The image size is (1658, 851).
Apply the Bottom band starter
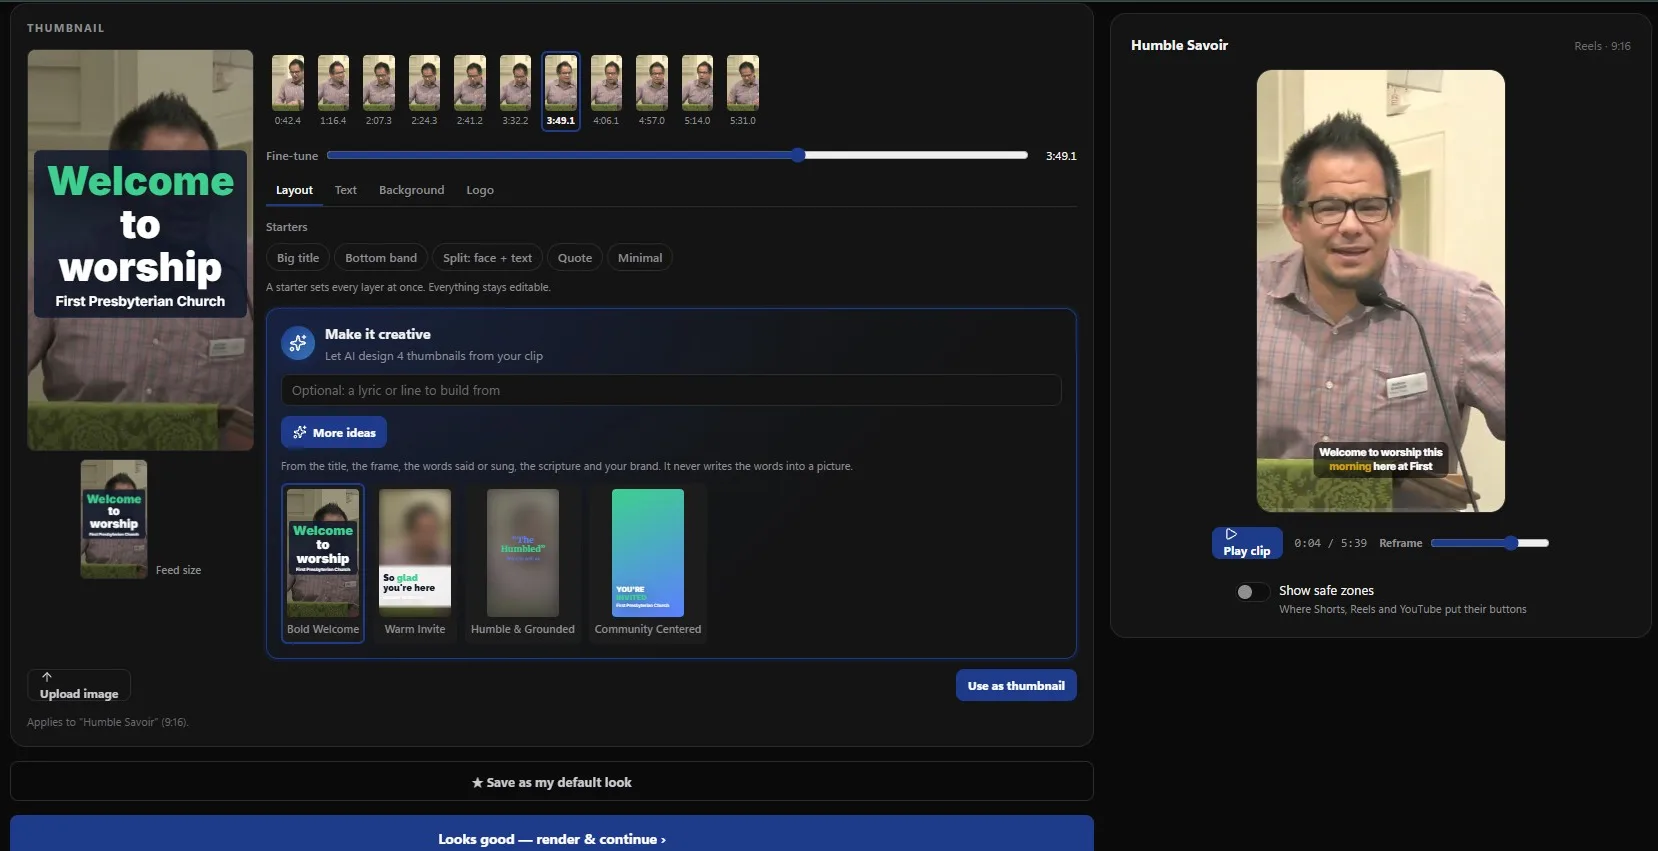(x=381, y=258)
